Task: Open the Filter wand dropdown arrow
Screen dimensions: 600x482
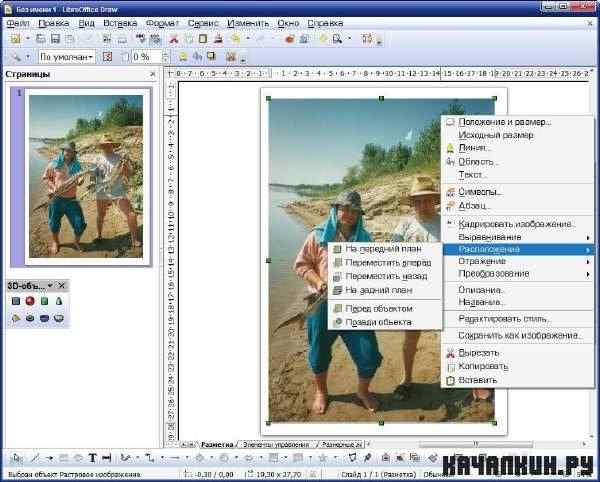Action: pos(28,57)
